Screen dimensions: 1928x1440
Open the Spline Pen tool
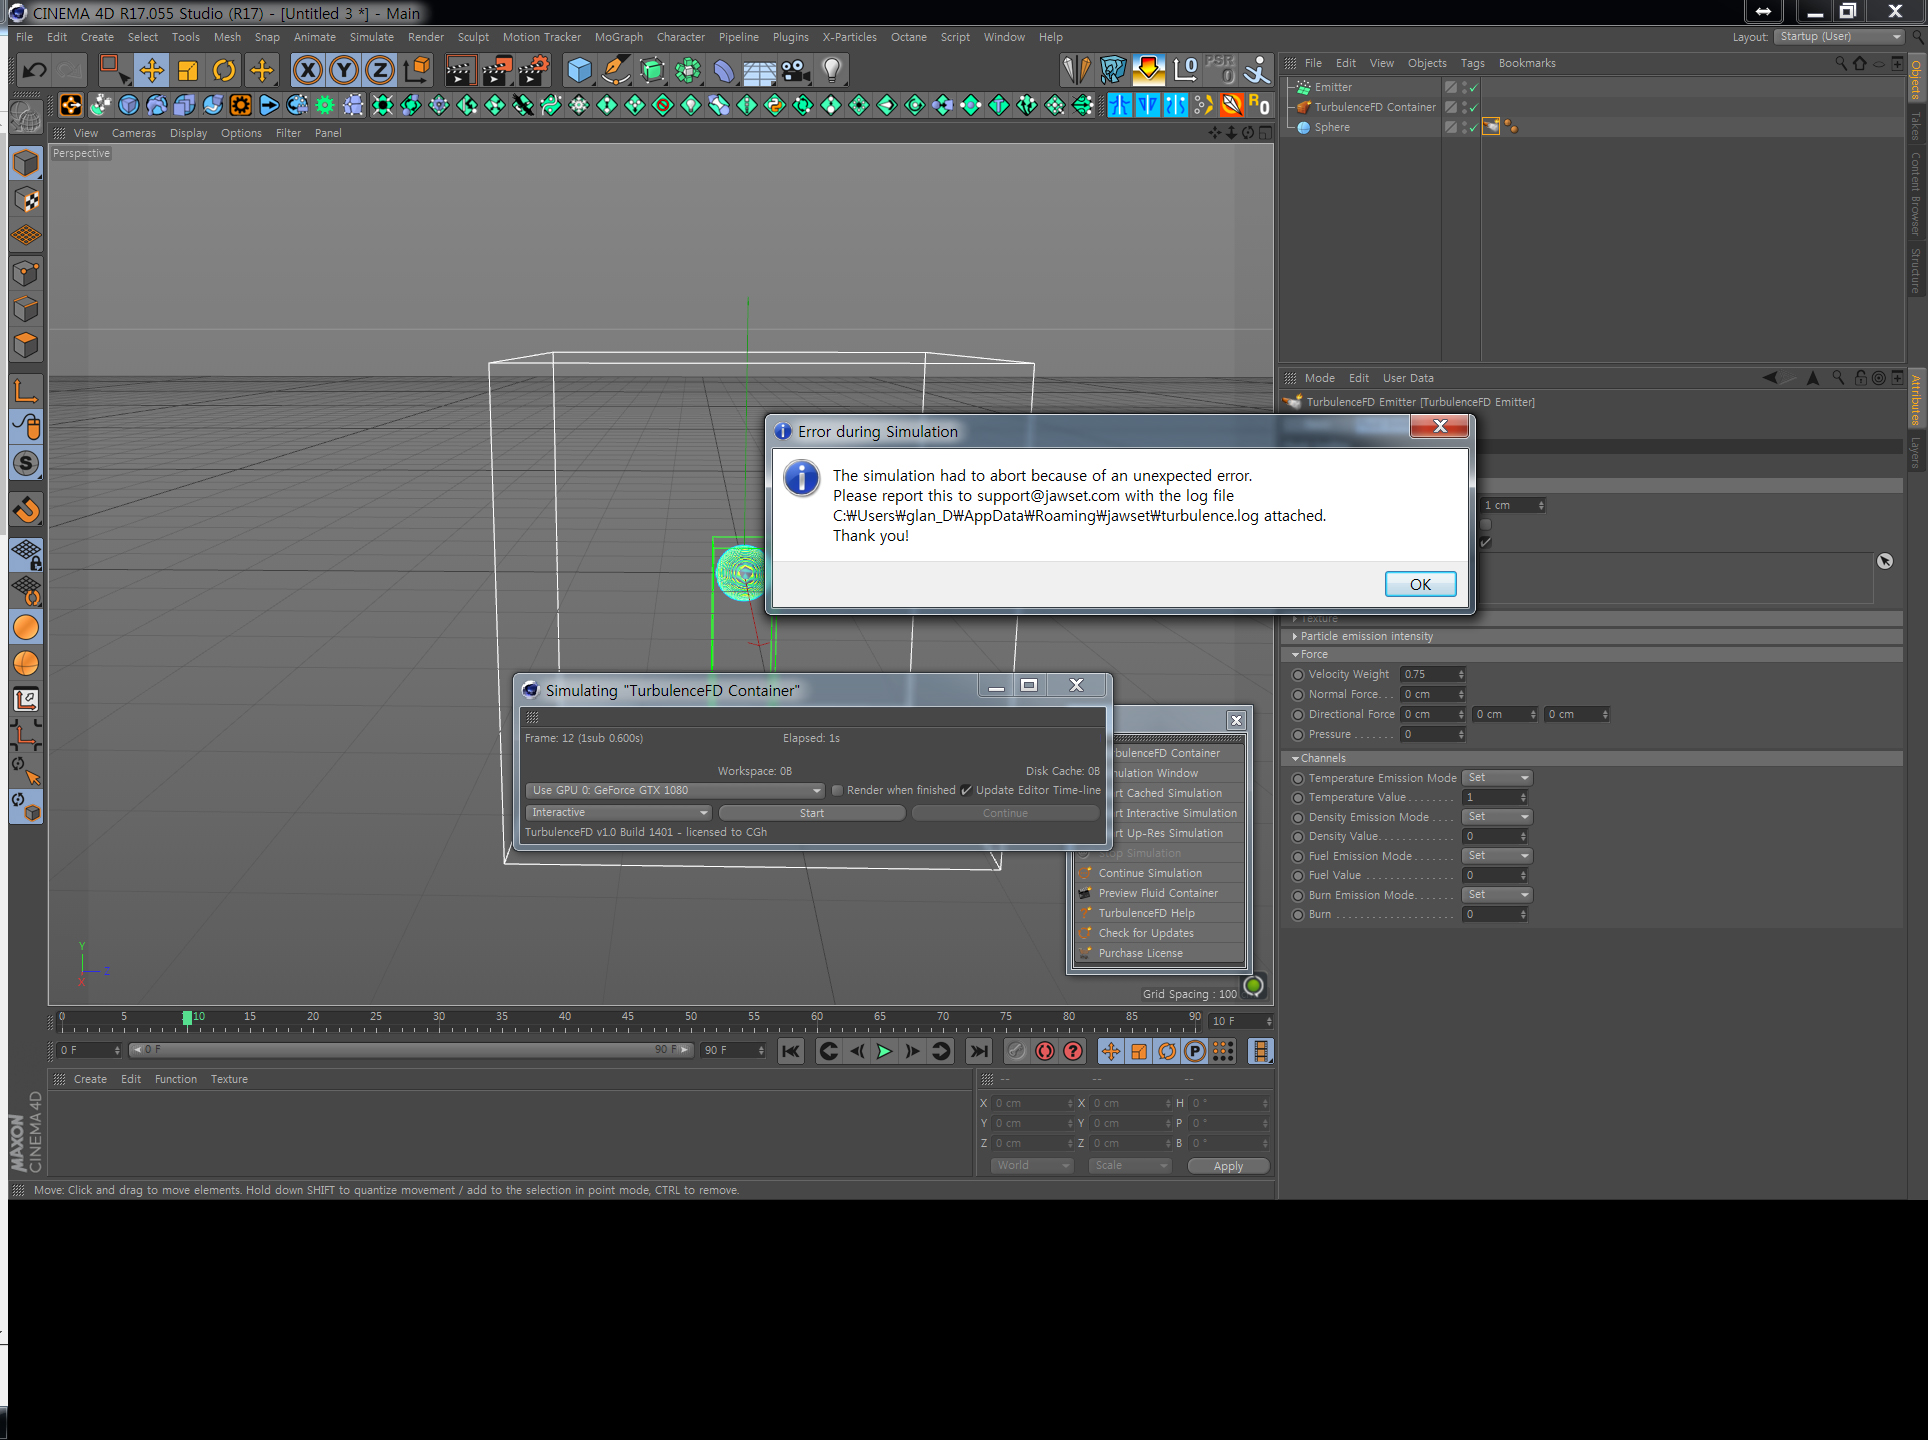616,70
